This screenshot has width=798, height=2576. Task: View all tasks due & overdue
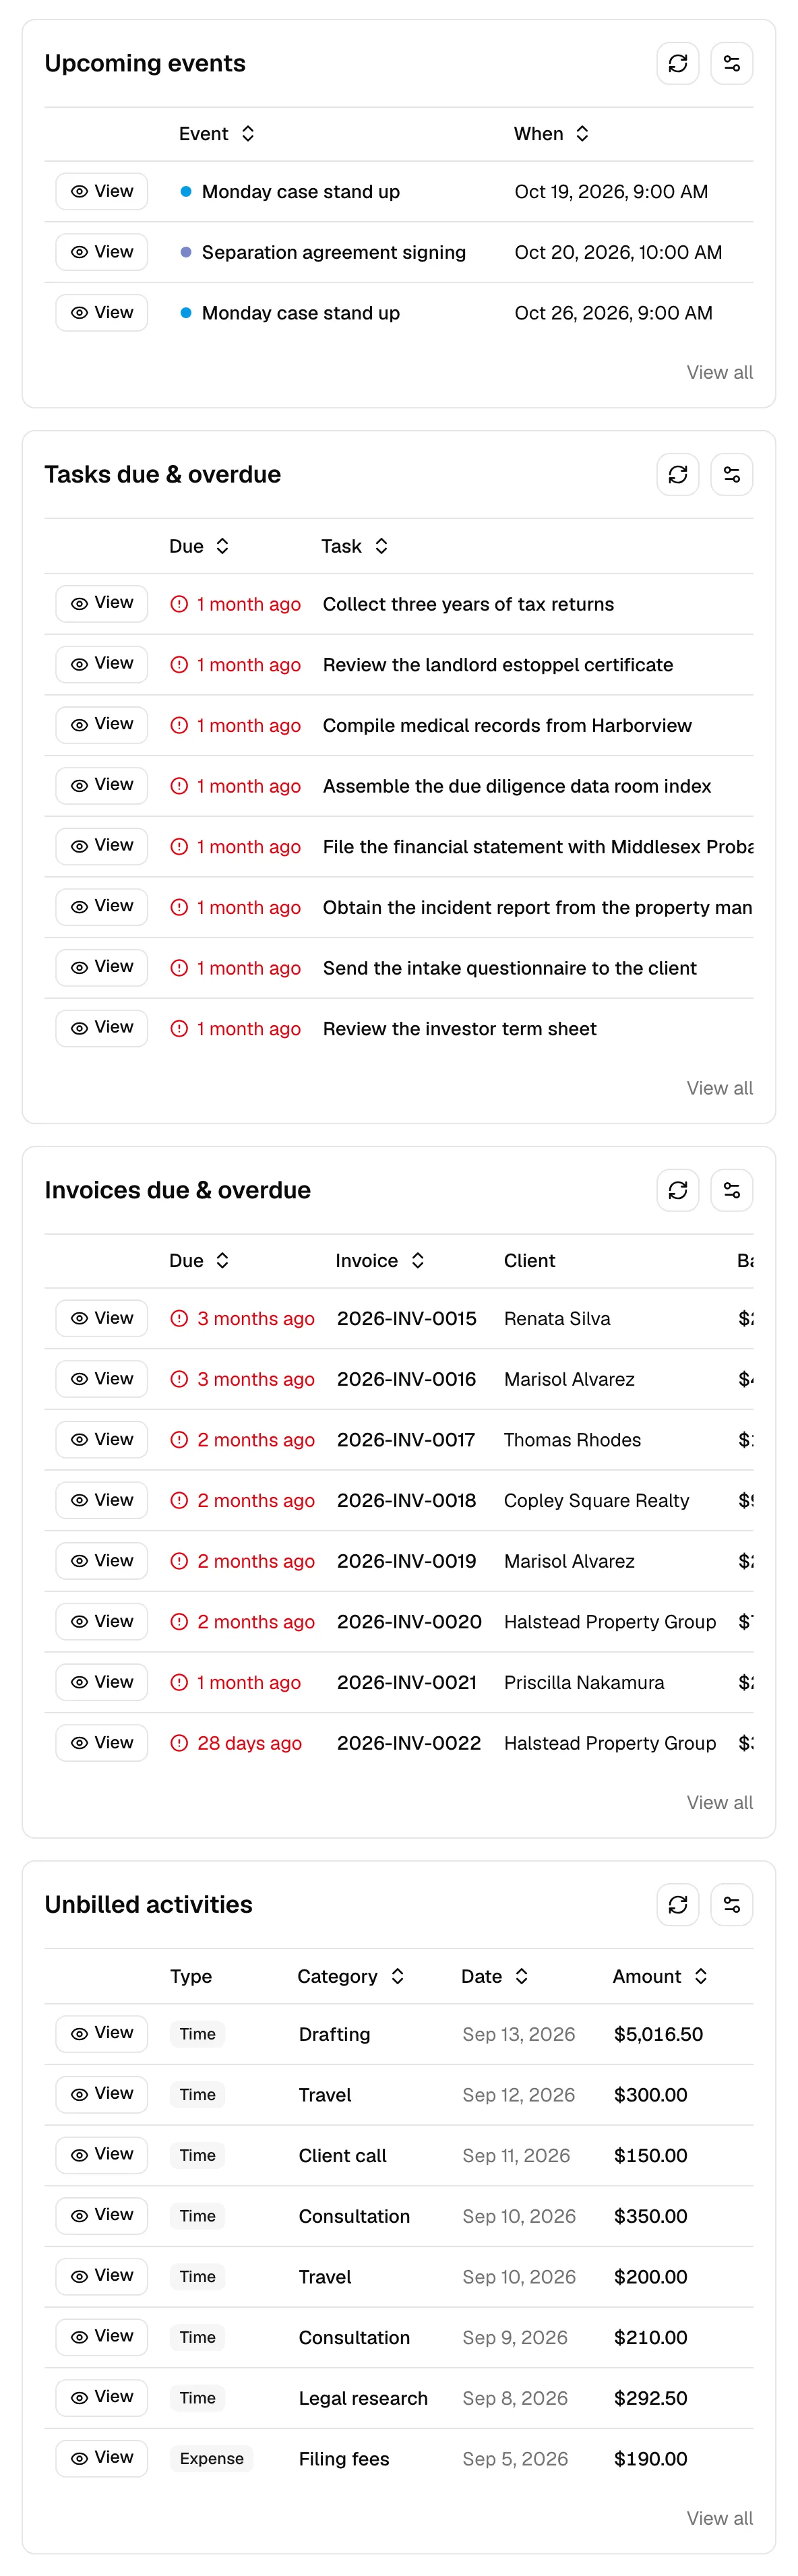719,1088
